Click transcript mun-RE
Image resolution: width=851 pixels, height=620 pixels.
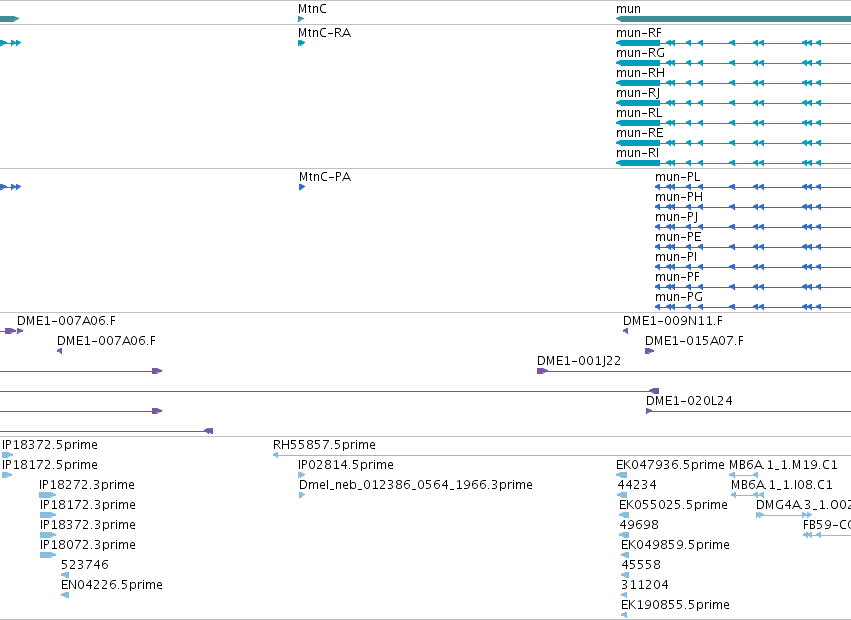(640, 133)
